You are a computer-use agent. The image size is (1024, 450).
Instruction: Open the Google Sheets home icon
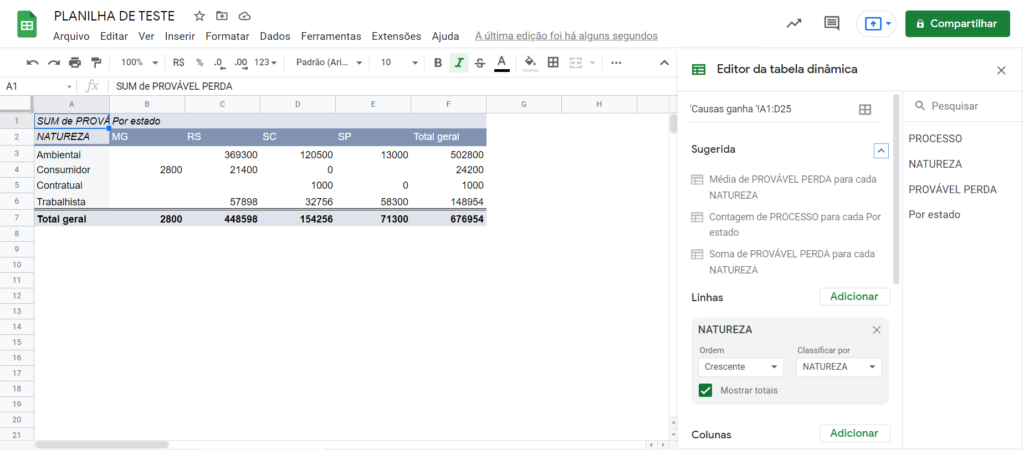tap(27, 25)
